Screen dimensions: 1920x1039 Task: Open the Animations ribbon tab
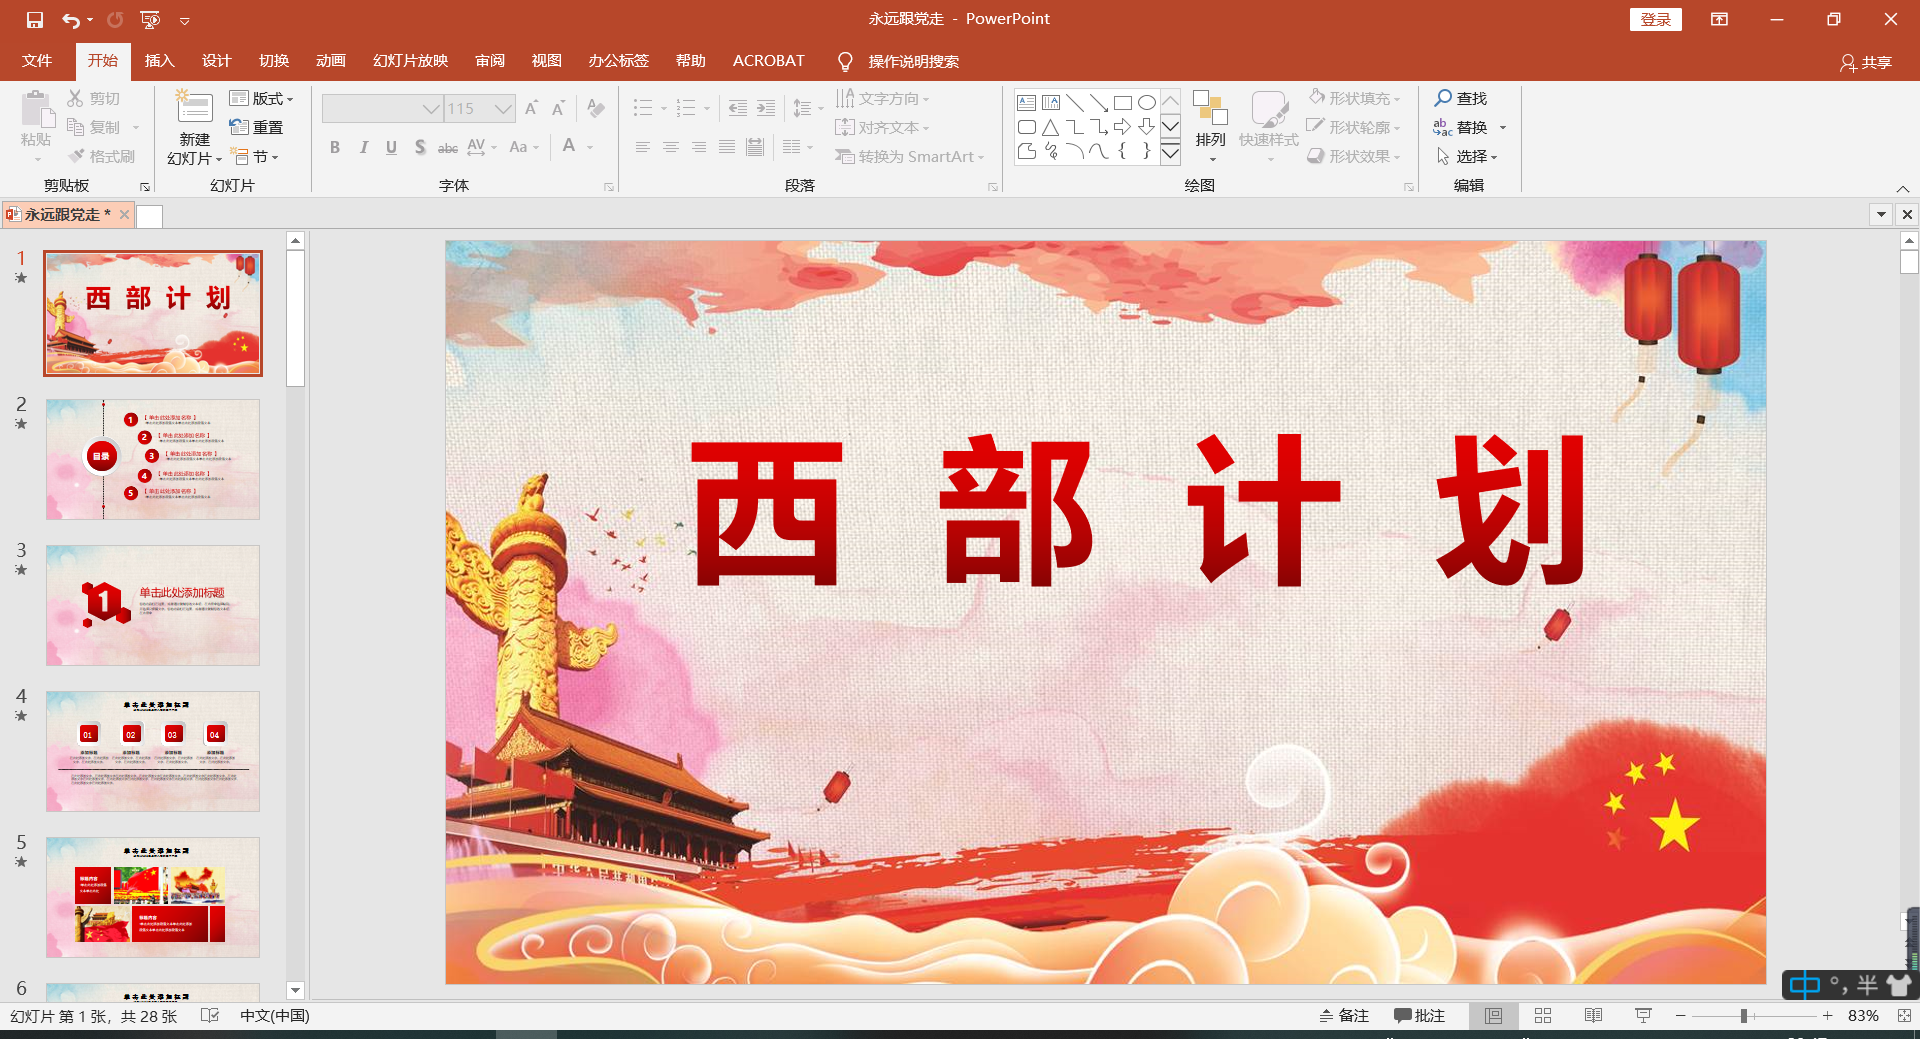[330, 61]
